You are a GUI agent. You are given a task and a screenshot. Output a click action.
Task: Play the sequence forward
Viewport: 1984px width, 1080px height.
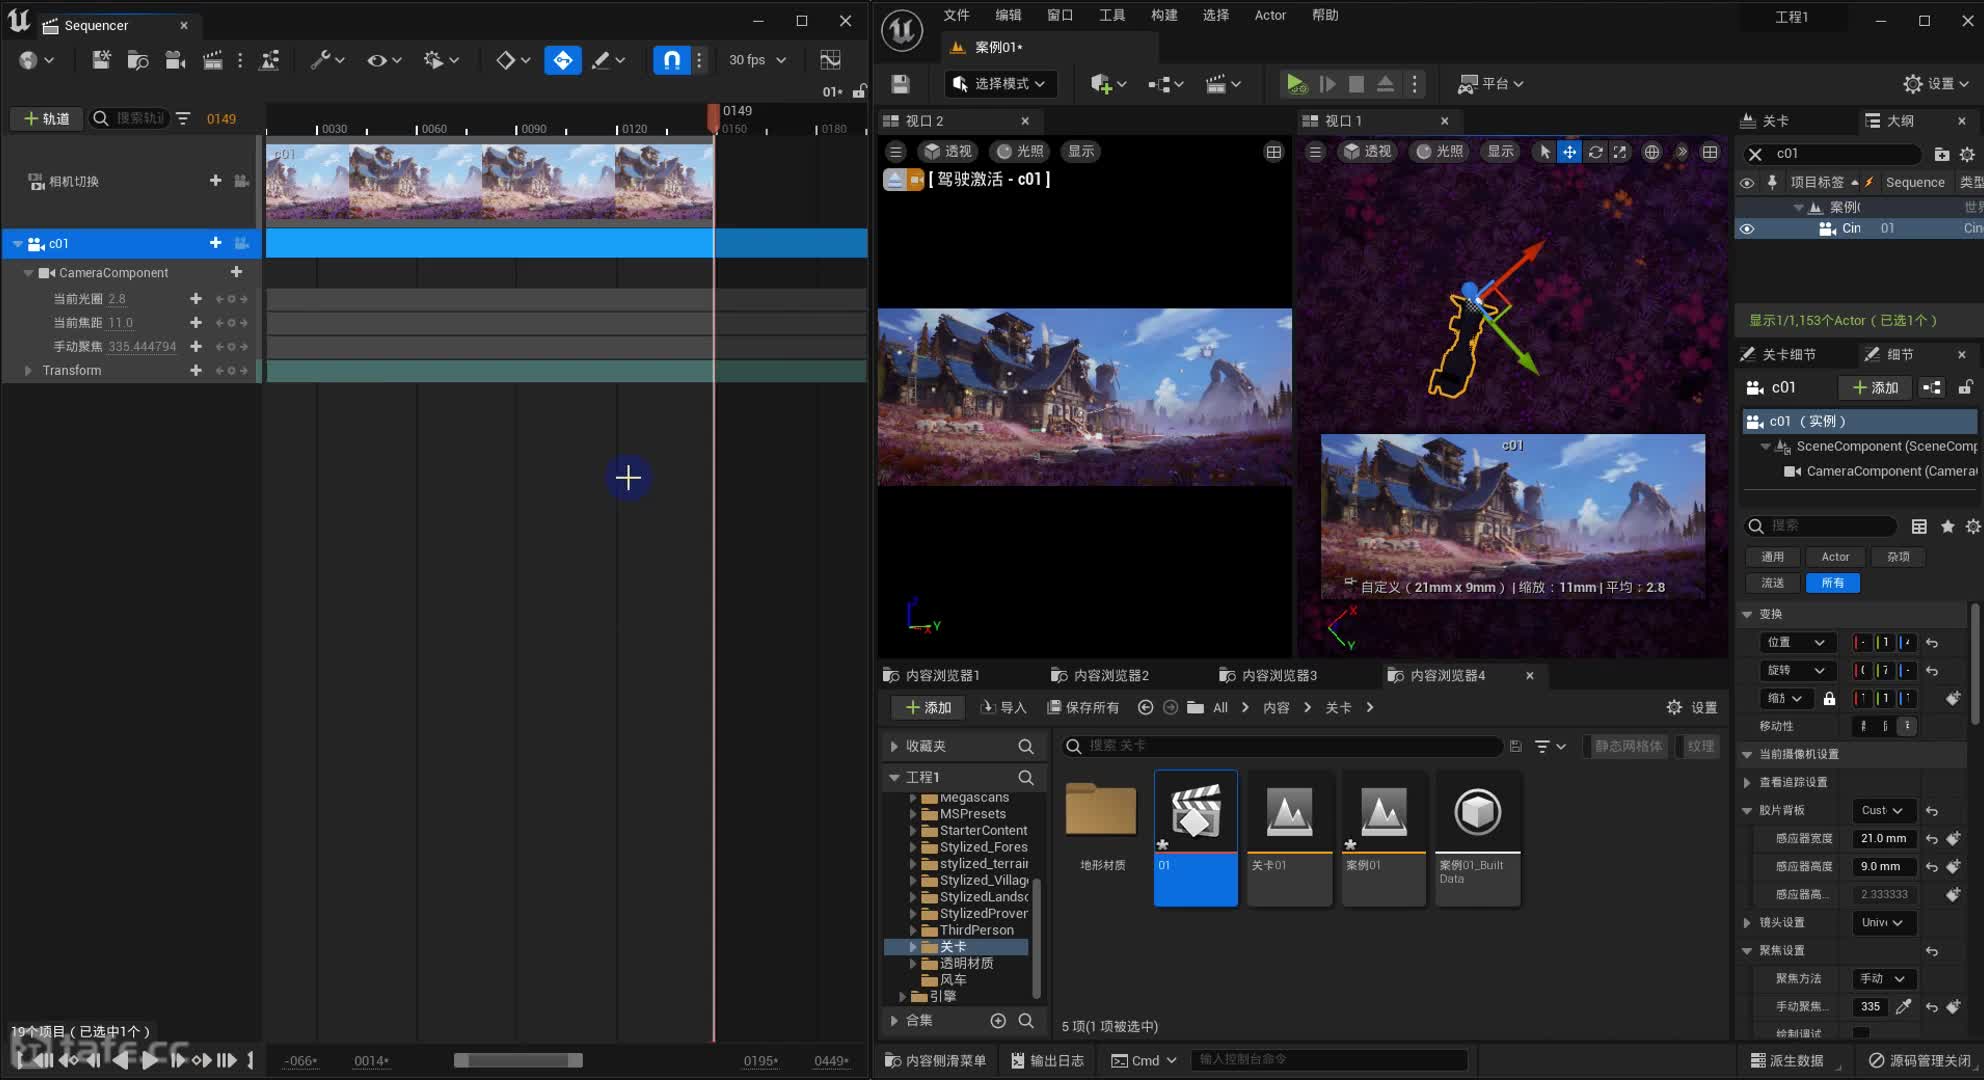click(x=149, y=1060)
